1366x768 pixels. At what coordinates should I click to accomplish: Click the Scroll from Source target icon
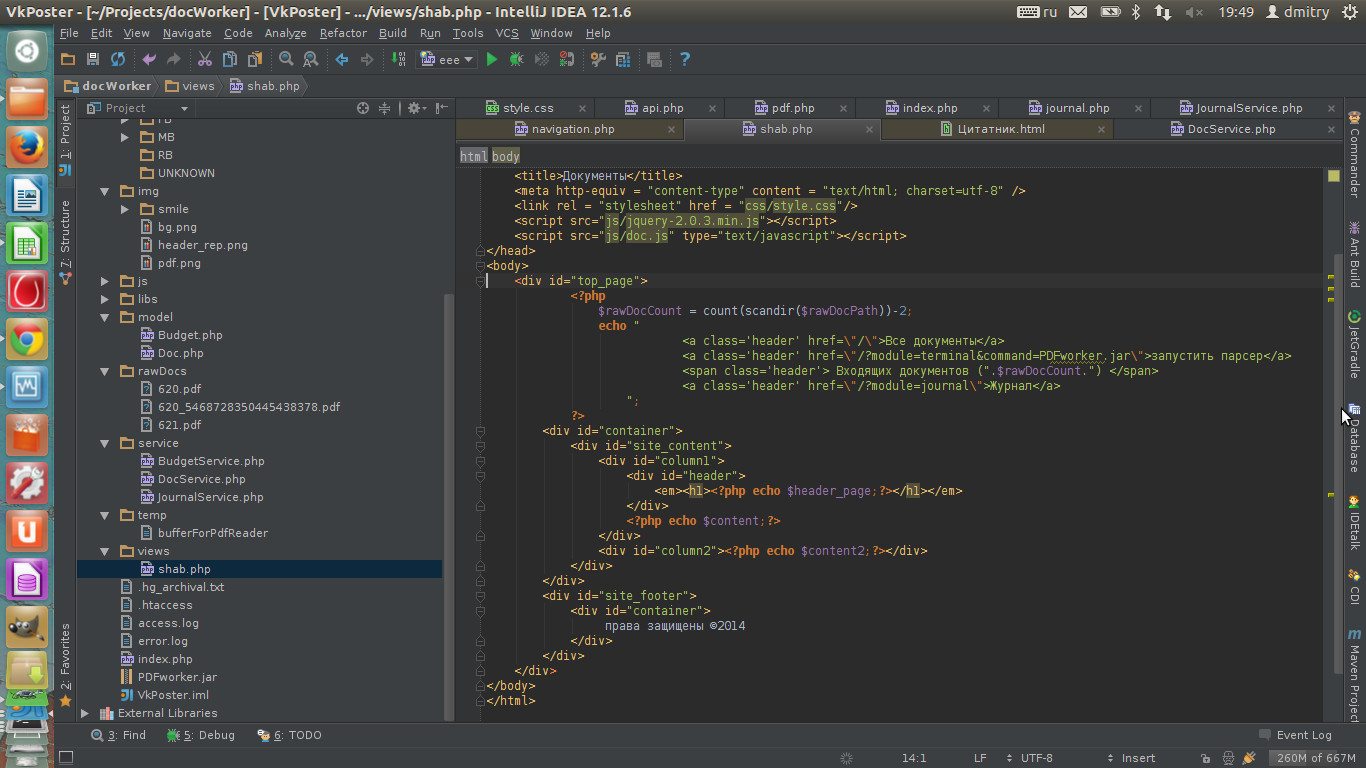coord(363,108)
